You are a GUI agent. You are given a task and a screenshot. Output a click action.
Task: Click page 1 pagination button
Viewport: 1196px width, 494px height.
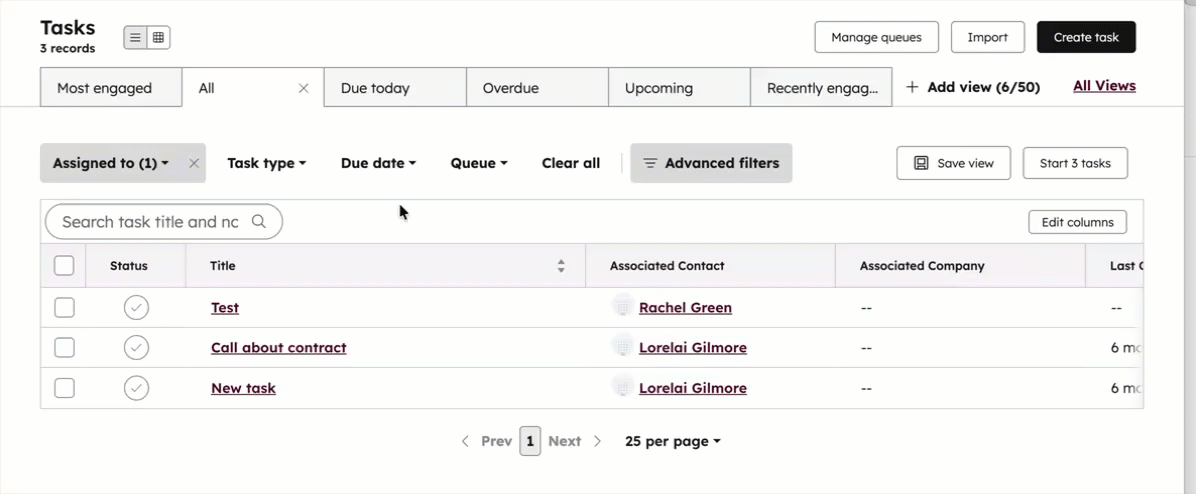[x=530, y=441]
